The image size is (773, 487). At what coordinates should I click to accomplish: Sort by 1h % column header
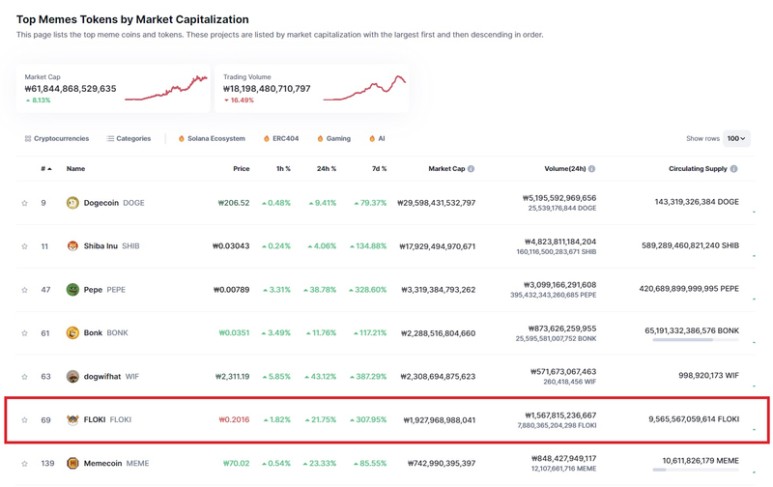[x=283, y=169]
